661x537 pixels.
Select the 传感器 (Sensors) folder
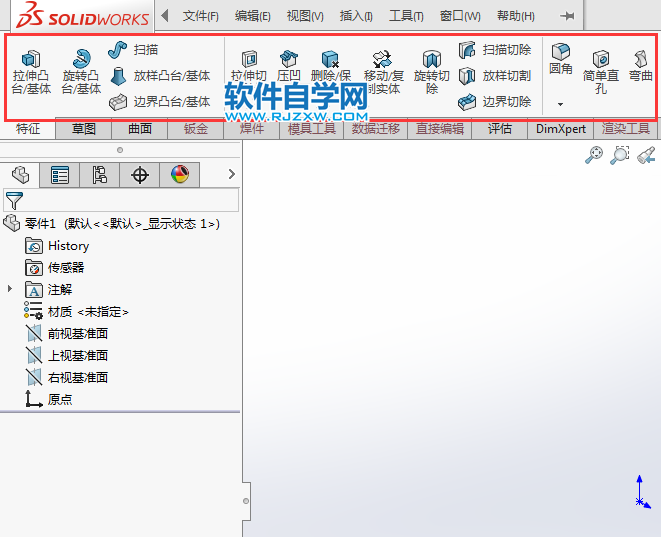pyautogui.click(x=55, y=268)
